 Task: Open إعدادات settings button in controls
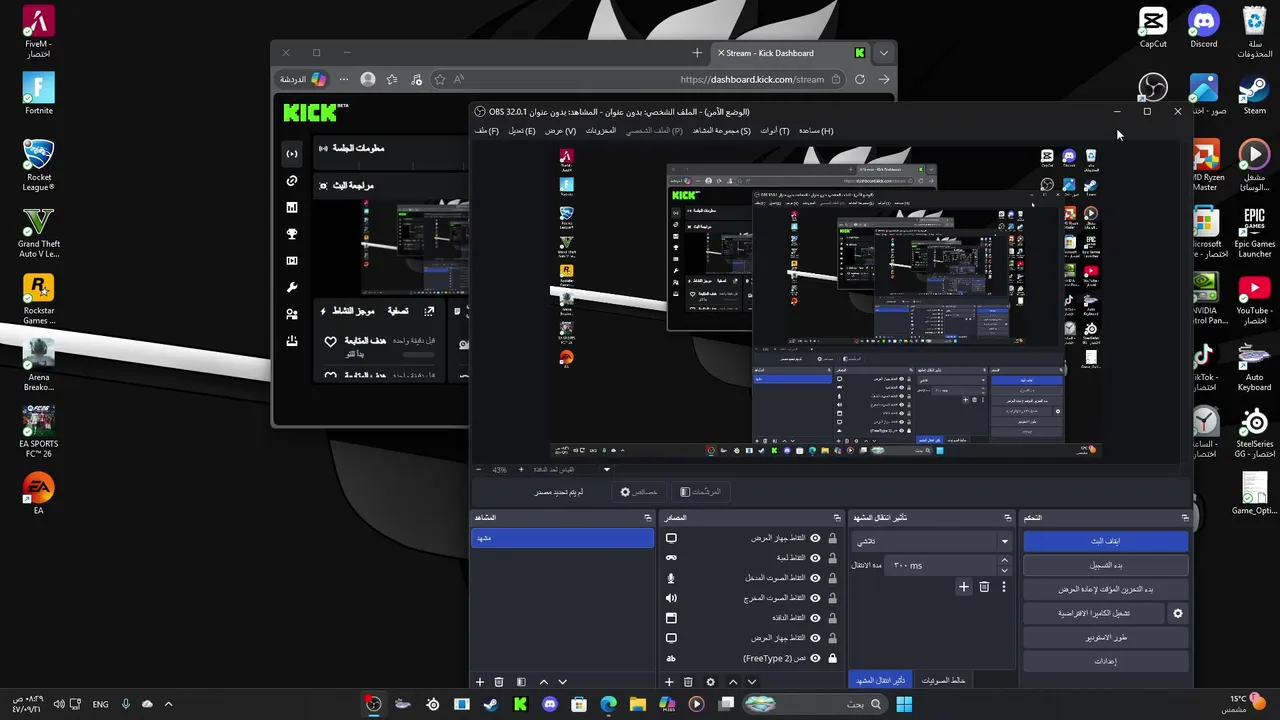coord(1105,661)
